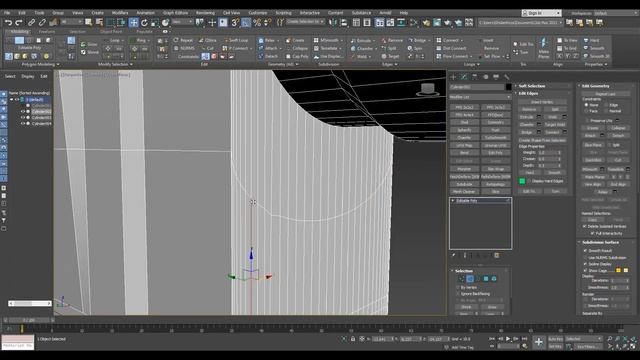Click the Swift Loop ribbon tool
Image resolution: width=640 pixels, height=360 pixels.
(236, 40)
